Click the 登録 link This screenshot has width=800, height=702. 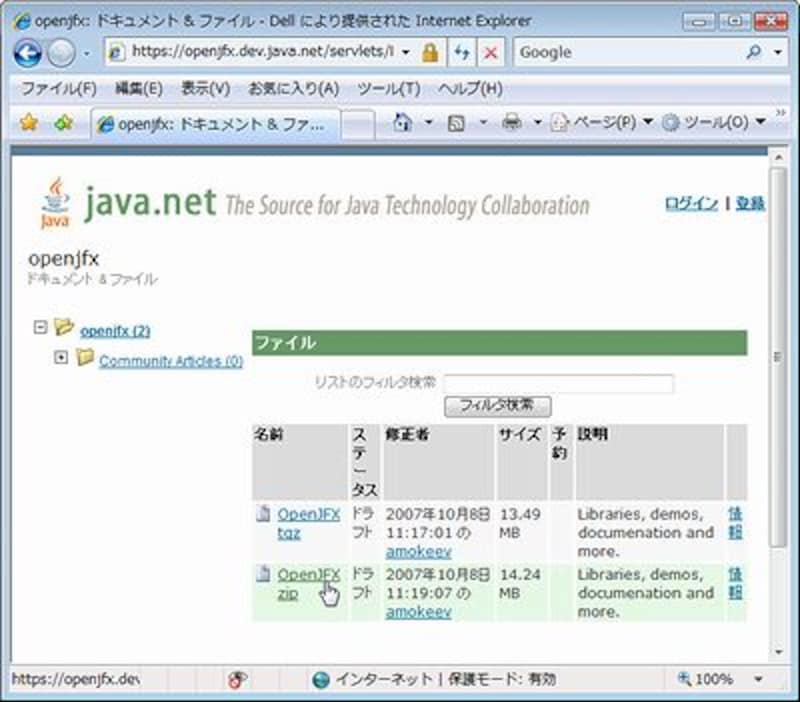click(750, 204)
